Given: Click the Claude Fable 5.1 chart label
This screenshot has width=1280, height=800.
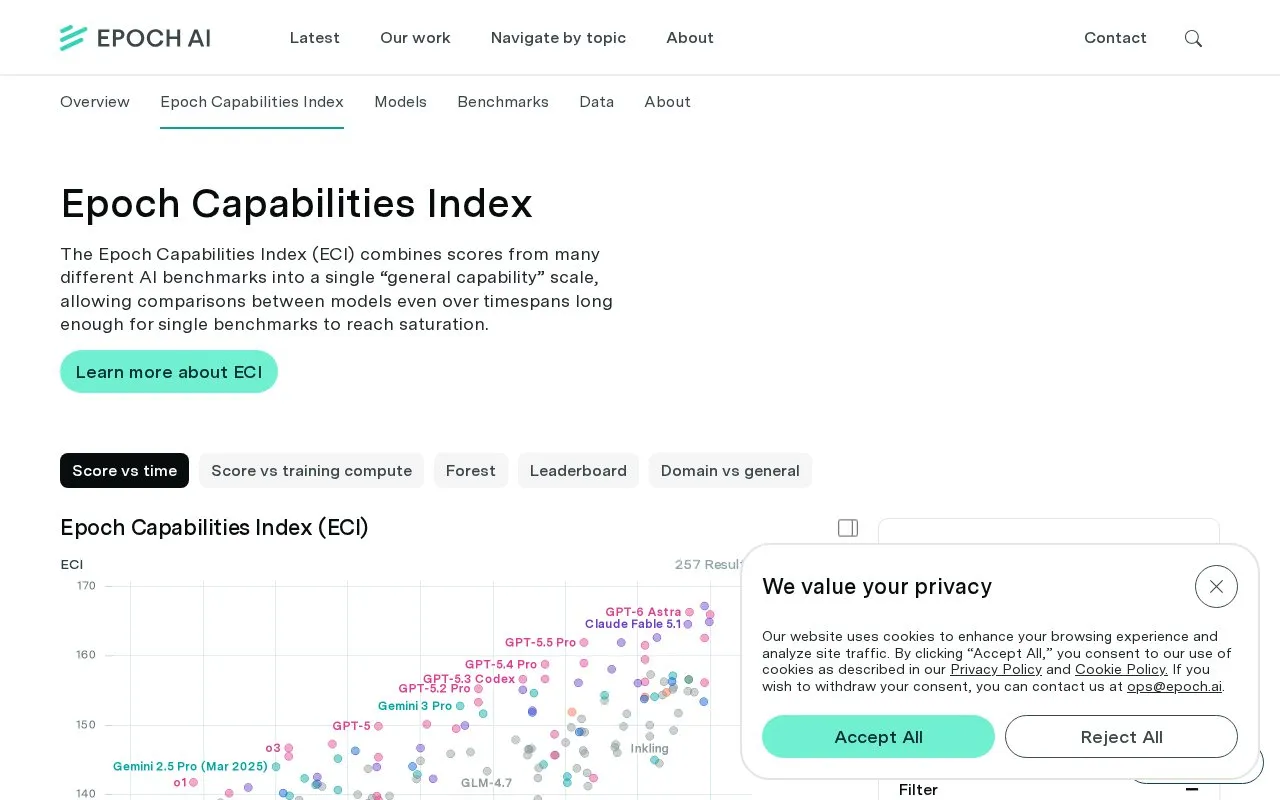Looking at the screenshot, I should point(633,624).
